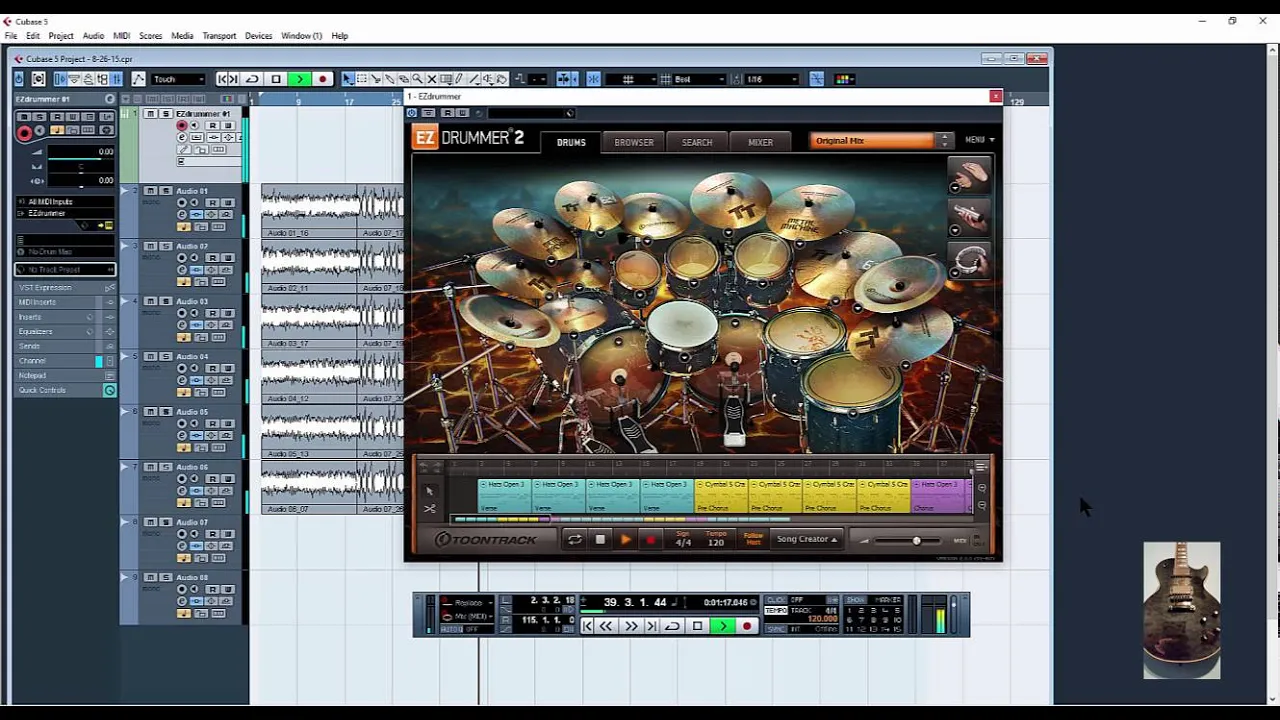Click the Cubase toolbar Stop button

coord(276,79)
